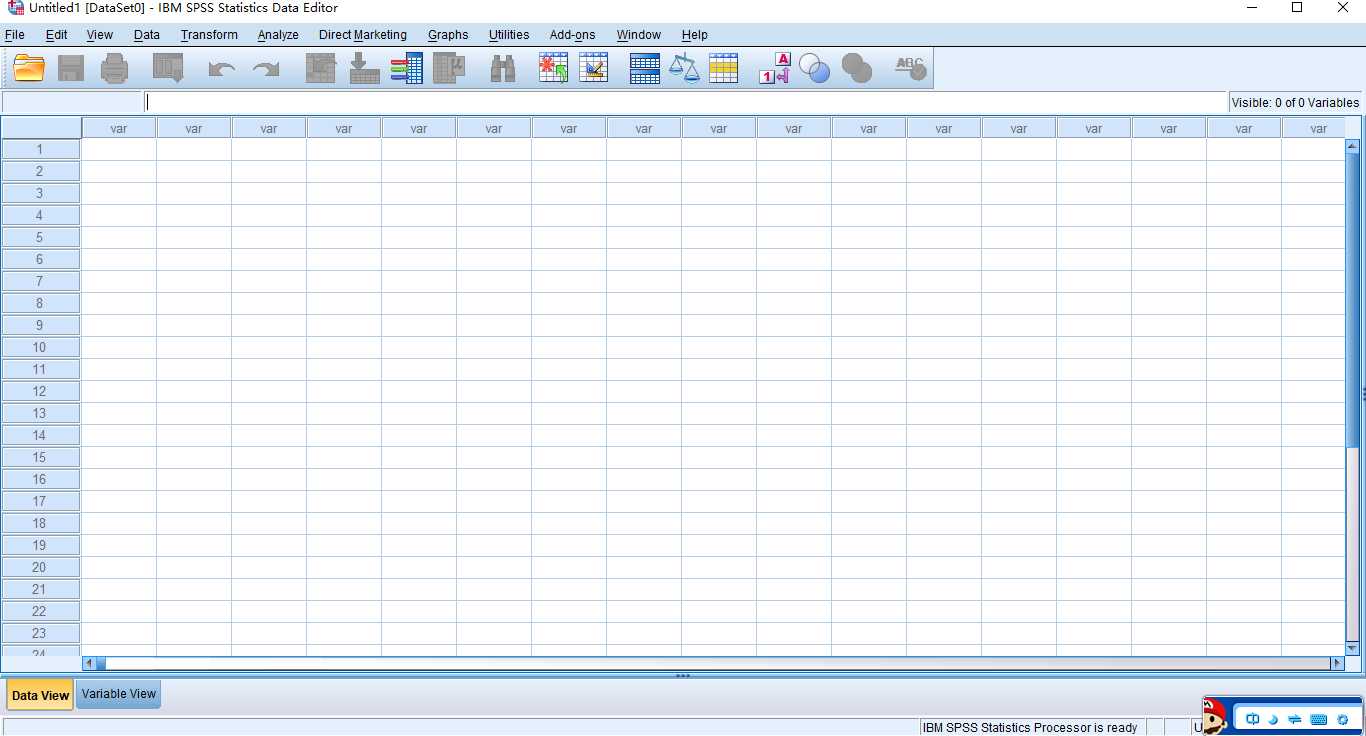Open IME settings gear icon
1366x736 pixels.
pyautogui.click(x=1343, y=719)
